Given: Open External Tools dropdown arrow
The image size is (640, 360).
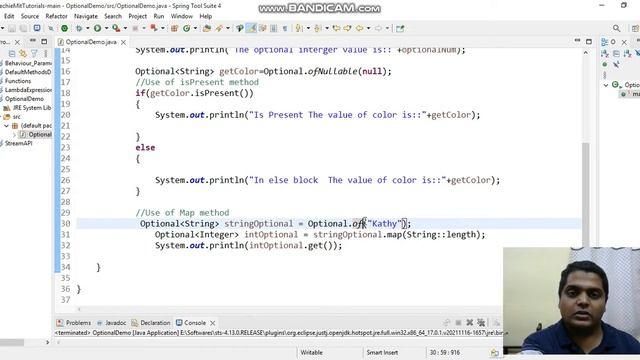Looking at the screenshot, I should point(125,28).
